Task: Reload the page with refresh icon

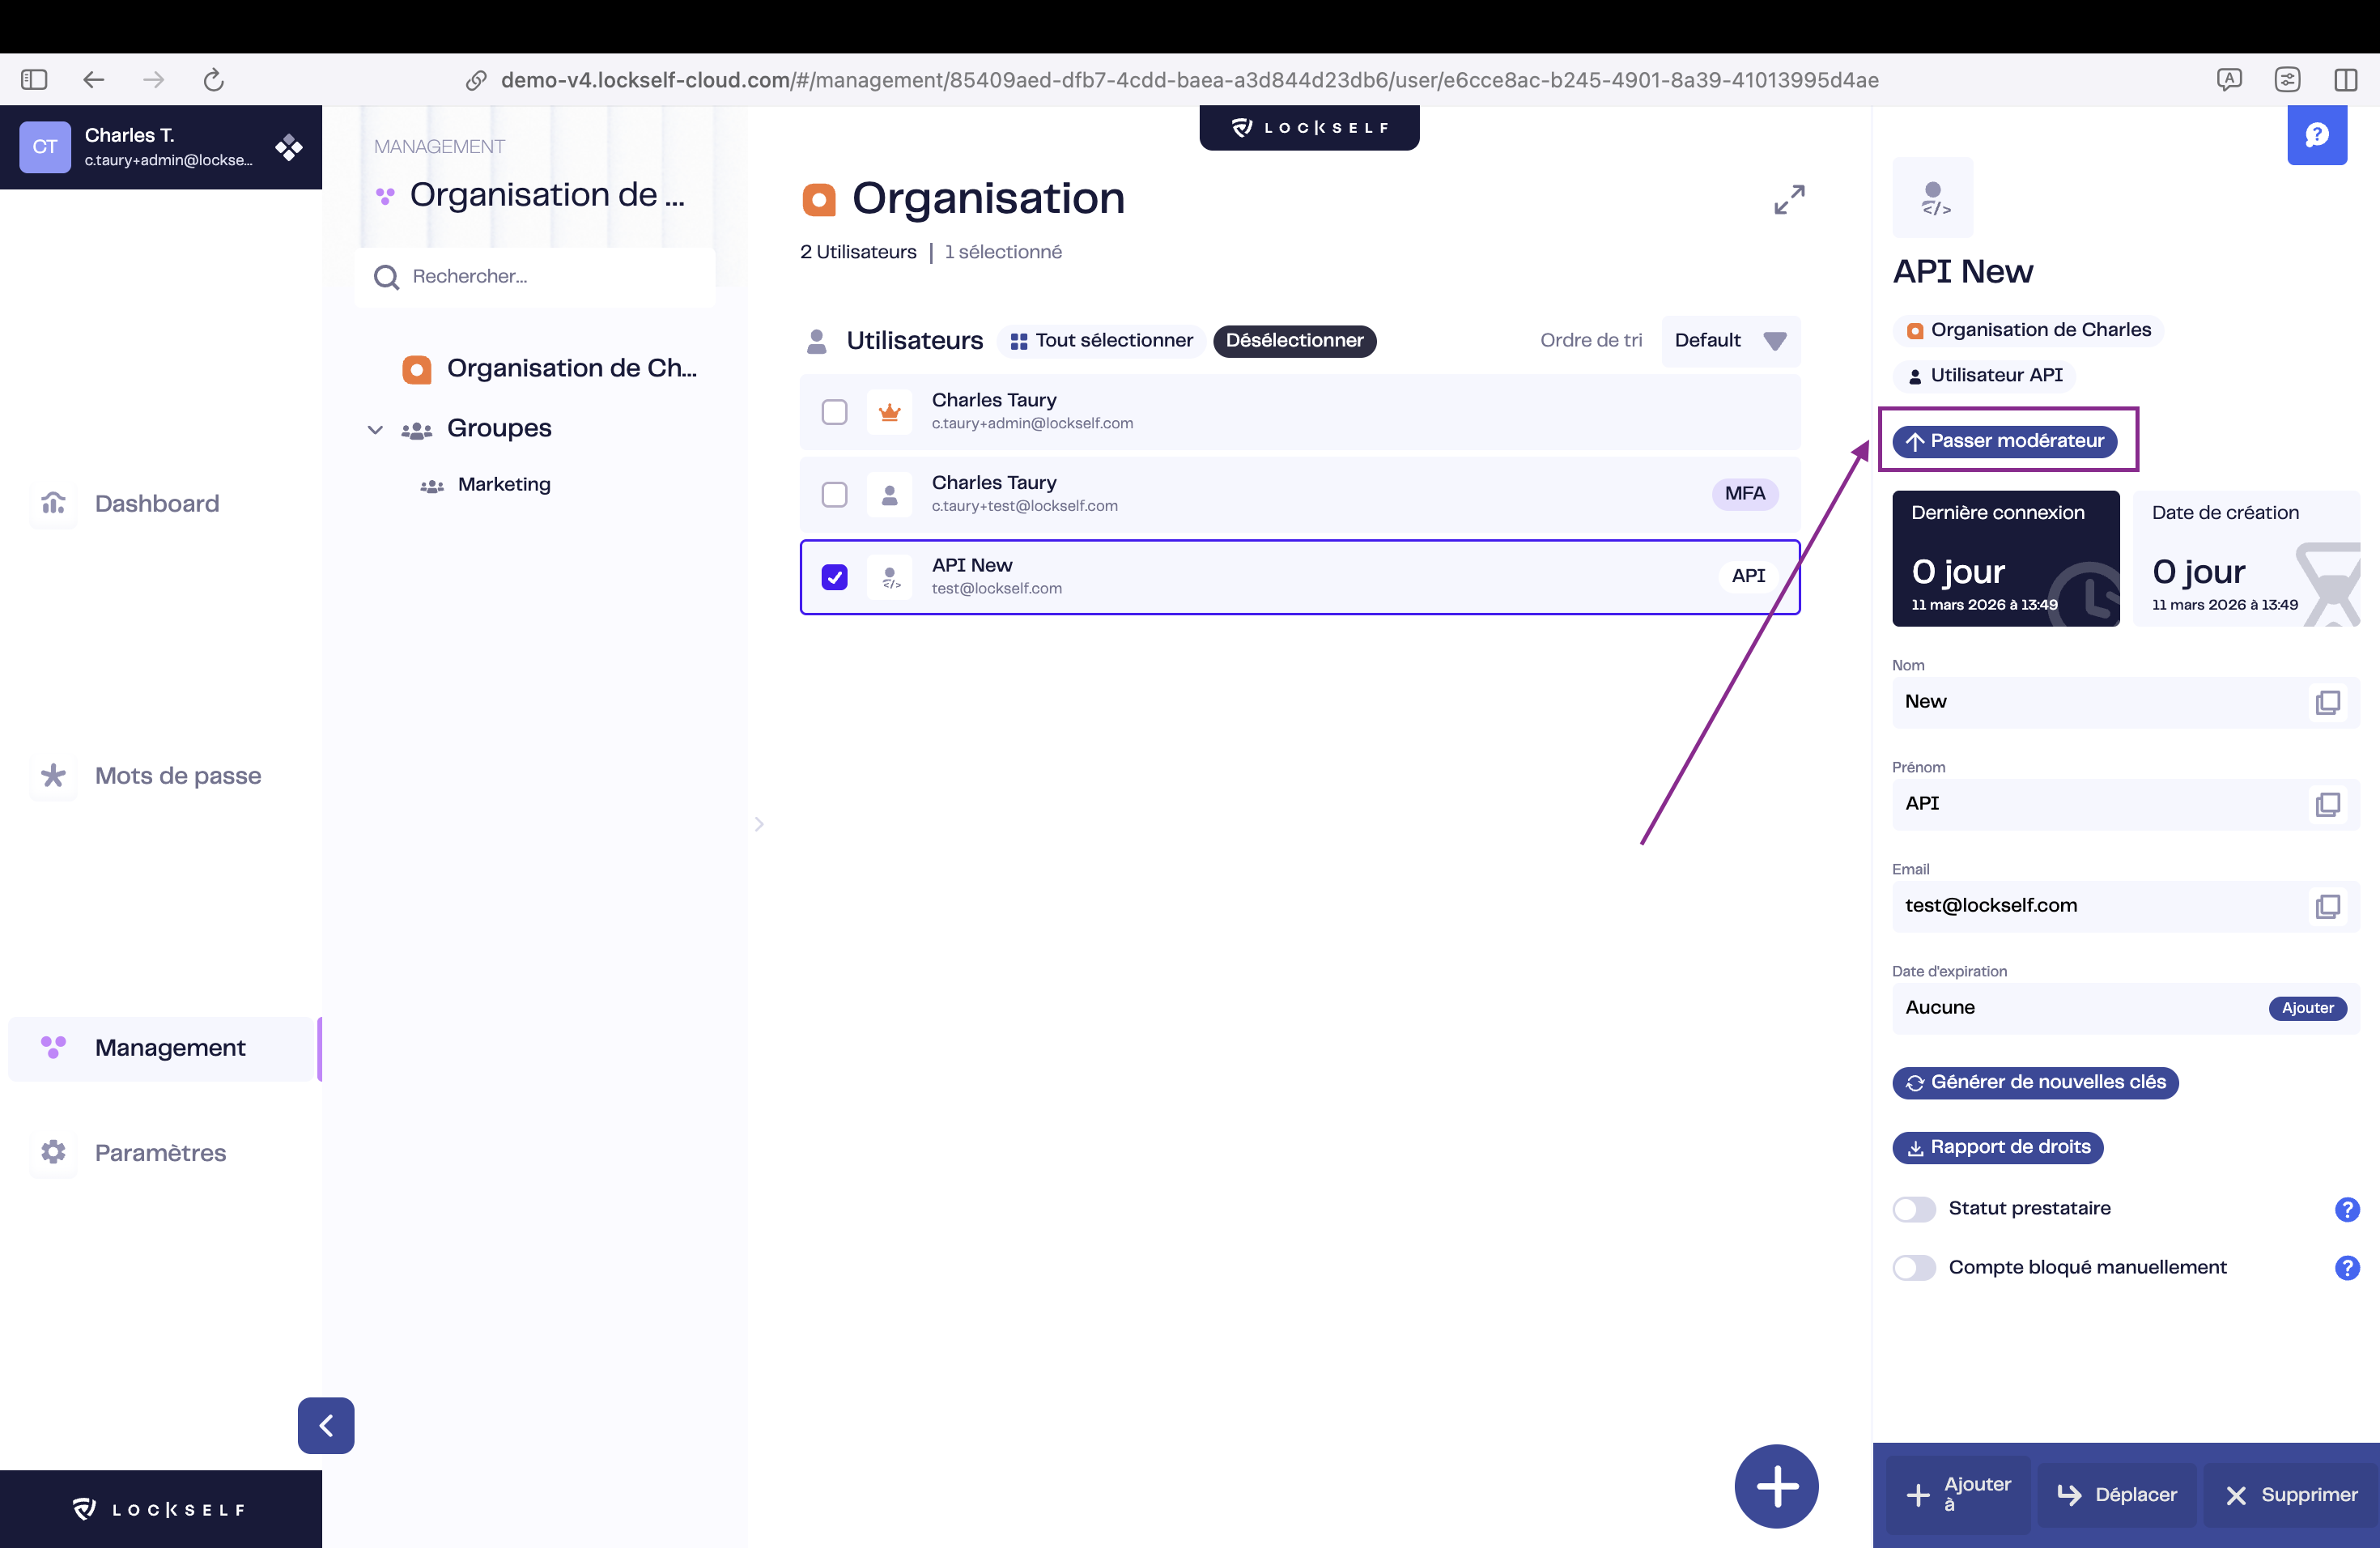Action: pyautogui.click(x=213, y=80)
